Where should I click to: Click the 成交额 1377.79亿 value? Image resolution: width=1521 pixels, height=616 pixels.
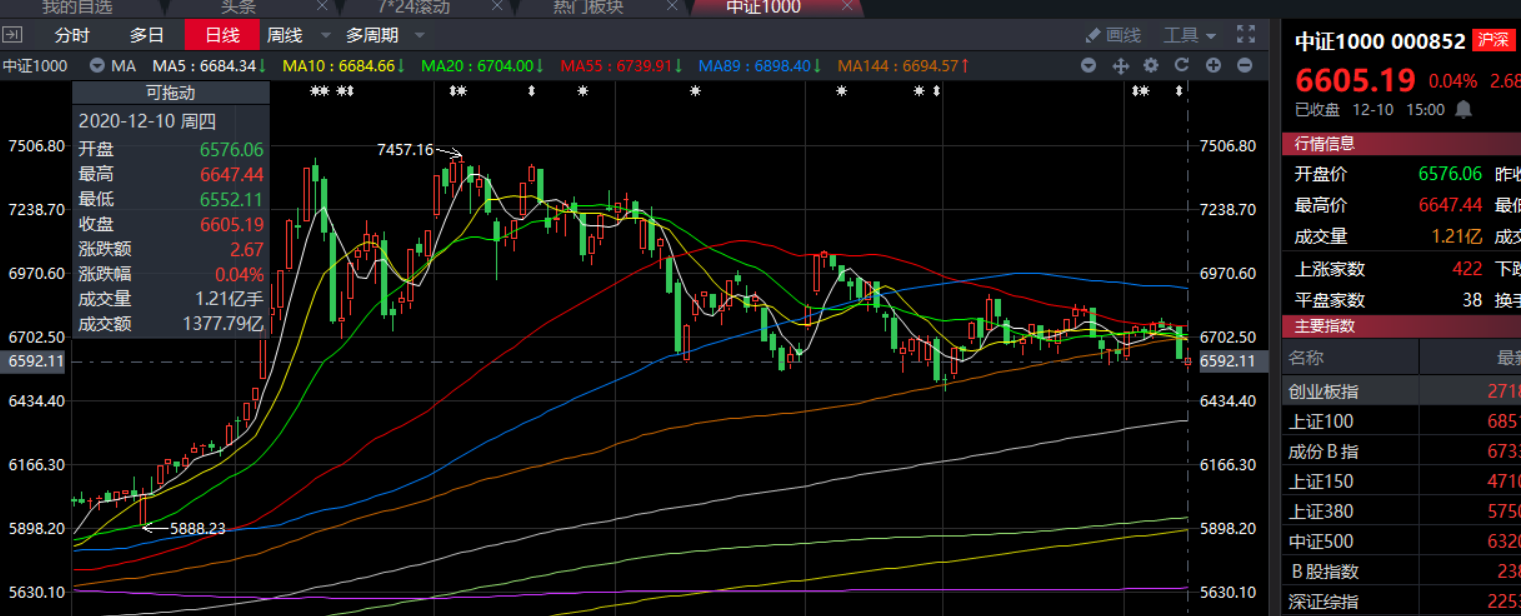tap(223, 324)
